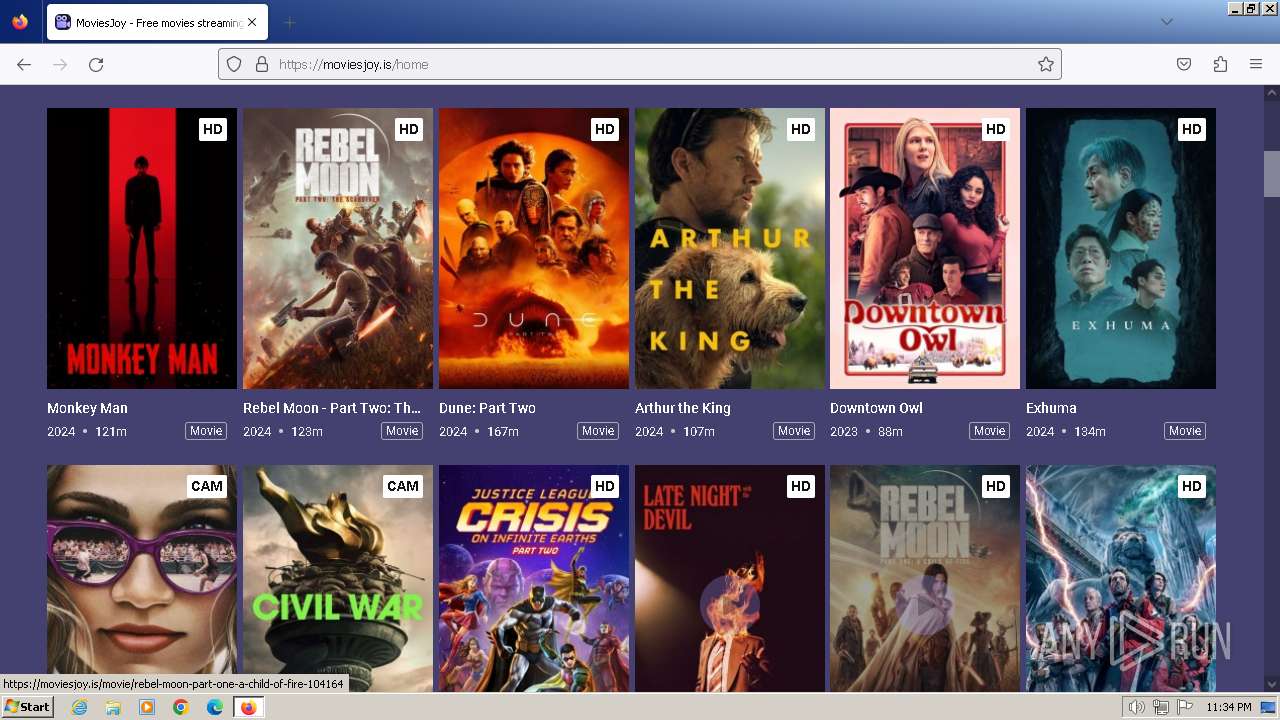Click Movie tag under Monkey Man
The height and width of the screenshot is (720, 1280).
[x=206, y=431]
